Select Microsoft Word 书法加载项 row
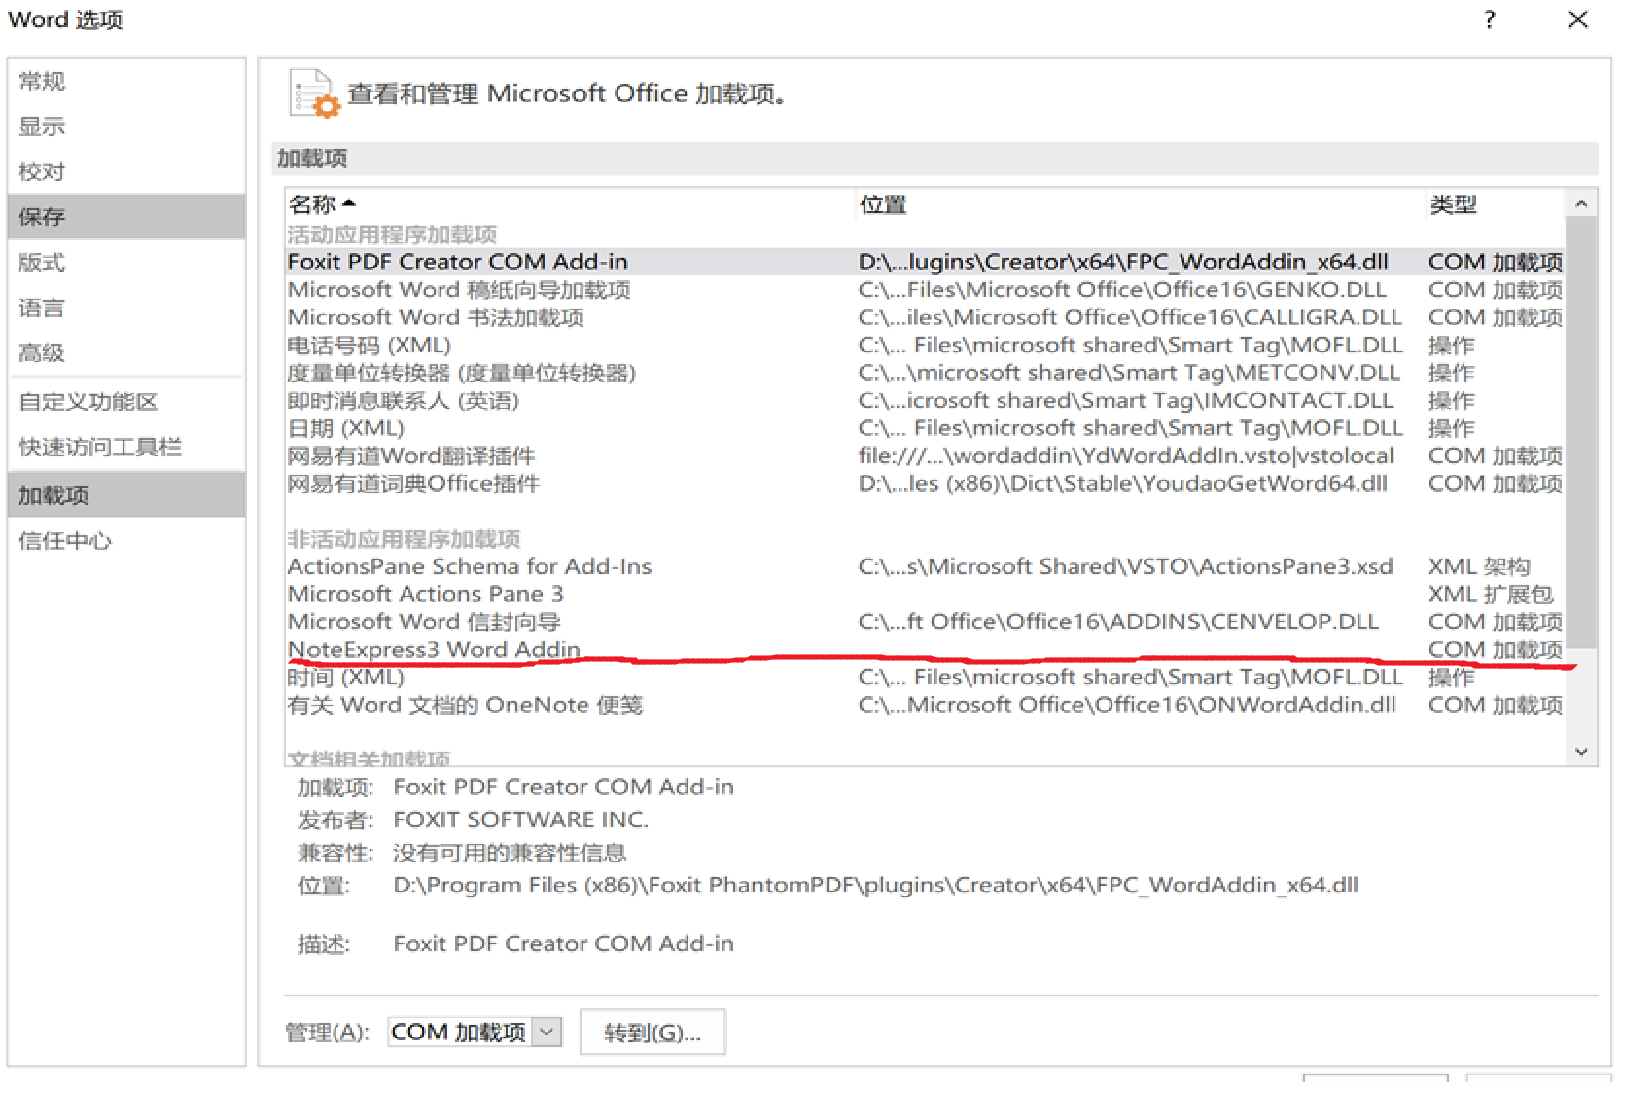1641x1094 pixels. tap(924, 317)
